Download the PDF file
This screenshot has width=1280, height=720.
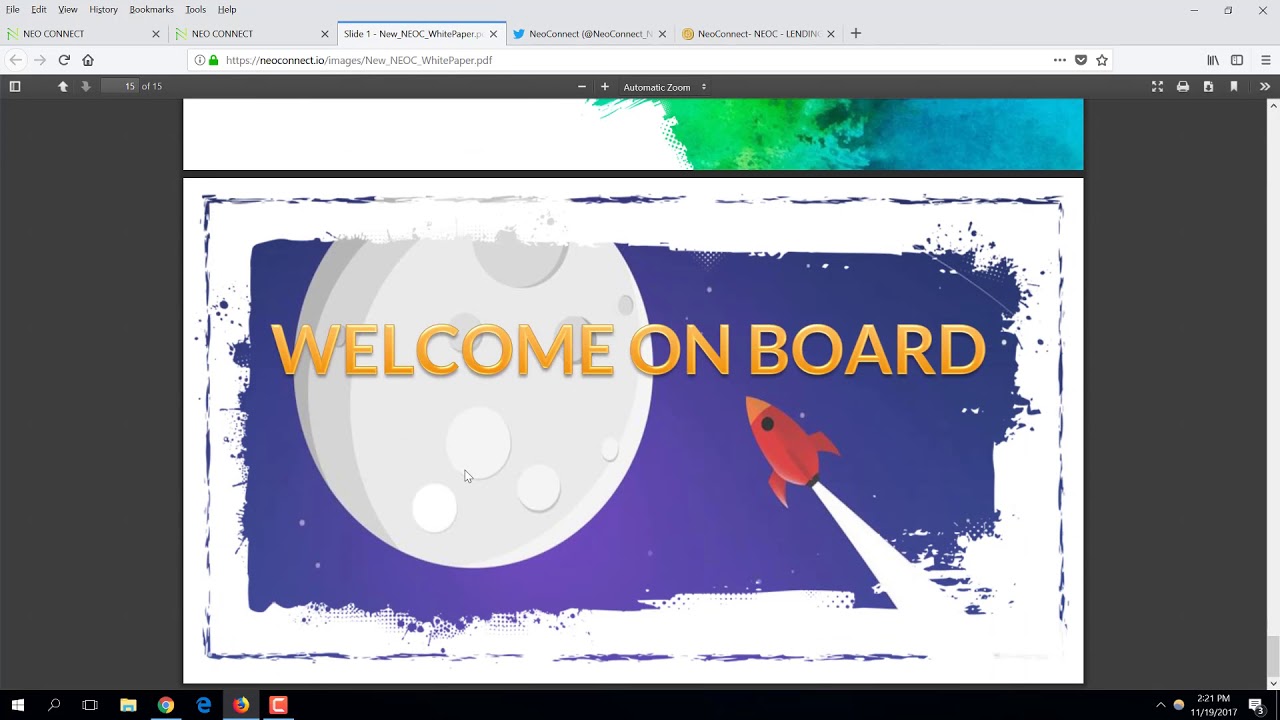(x=1208, y=87)
